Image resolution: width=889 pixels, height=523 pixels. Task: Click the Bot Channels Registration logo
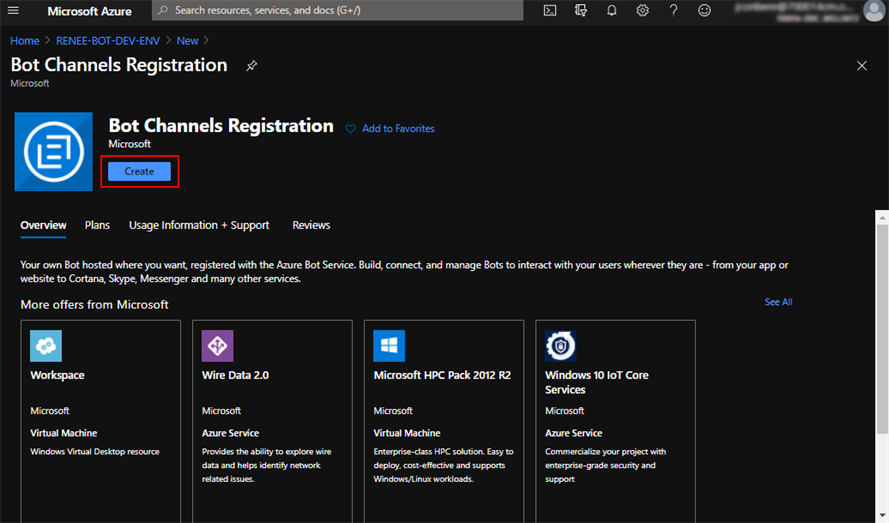click(54, 151)
